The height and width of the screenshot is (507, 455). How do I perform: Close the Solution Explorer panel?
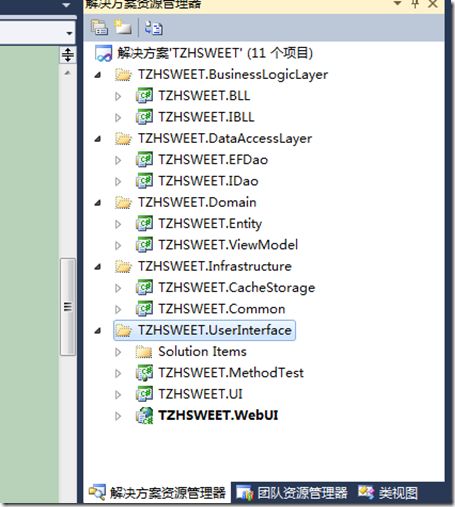click(433, 4)
